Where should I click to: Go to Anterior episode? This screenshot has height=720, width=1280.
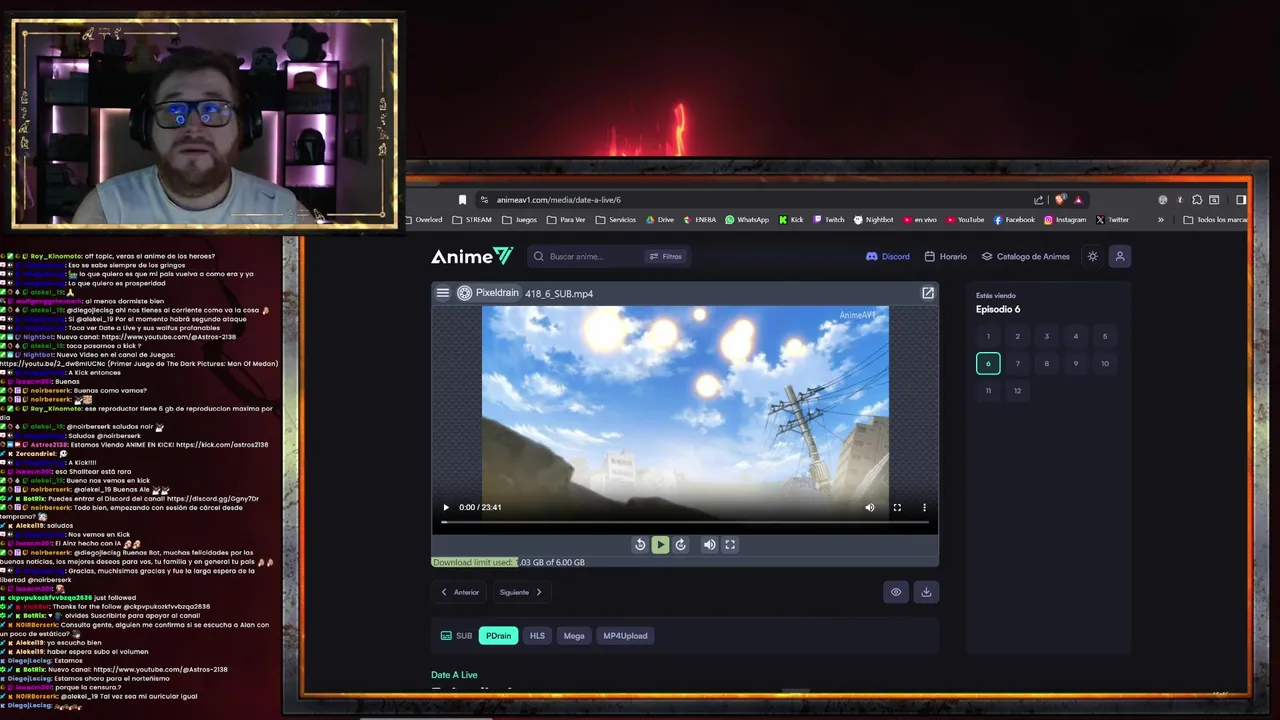(x=460, y=592)
